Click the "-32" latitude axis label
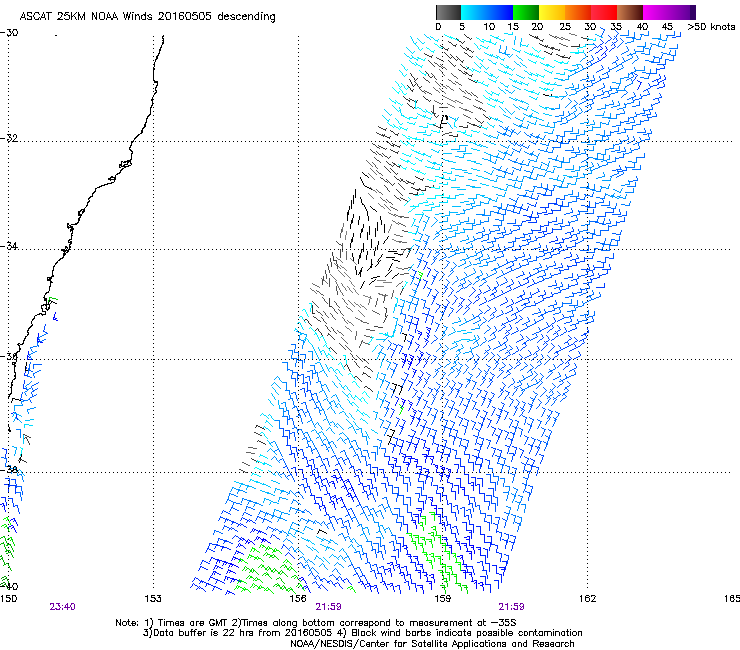 [9, 138]
